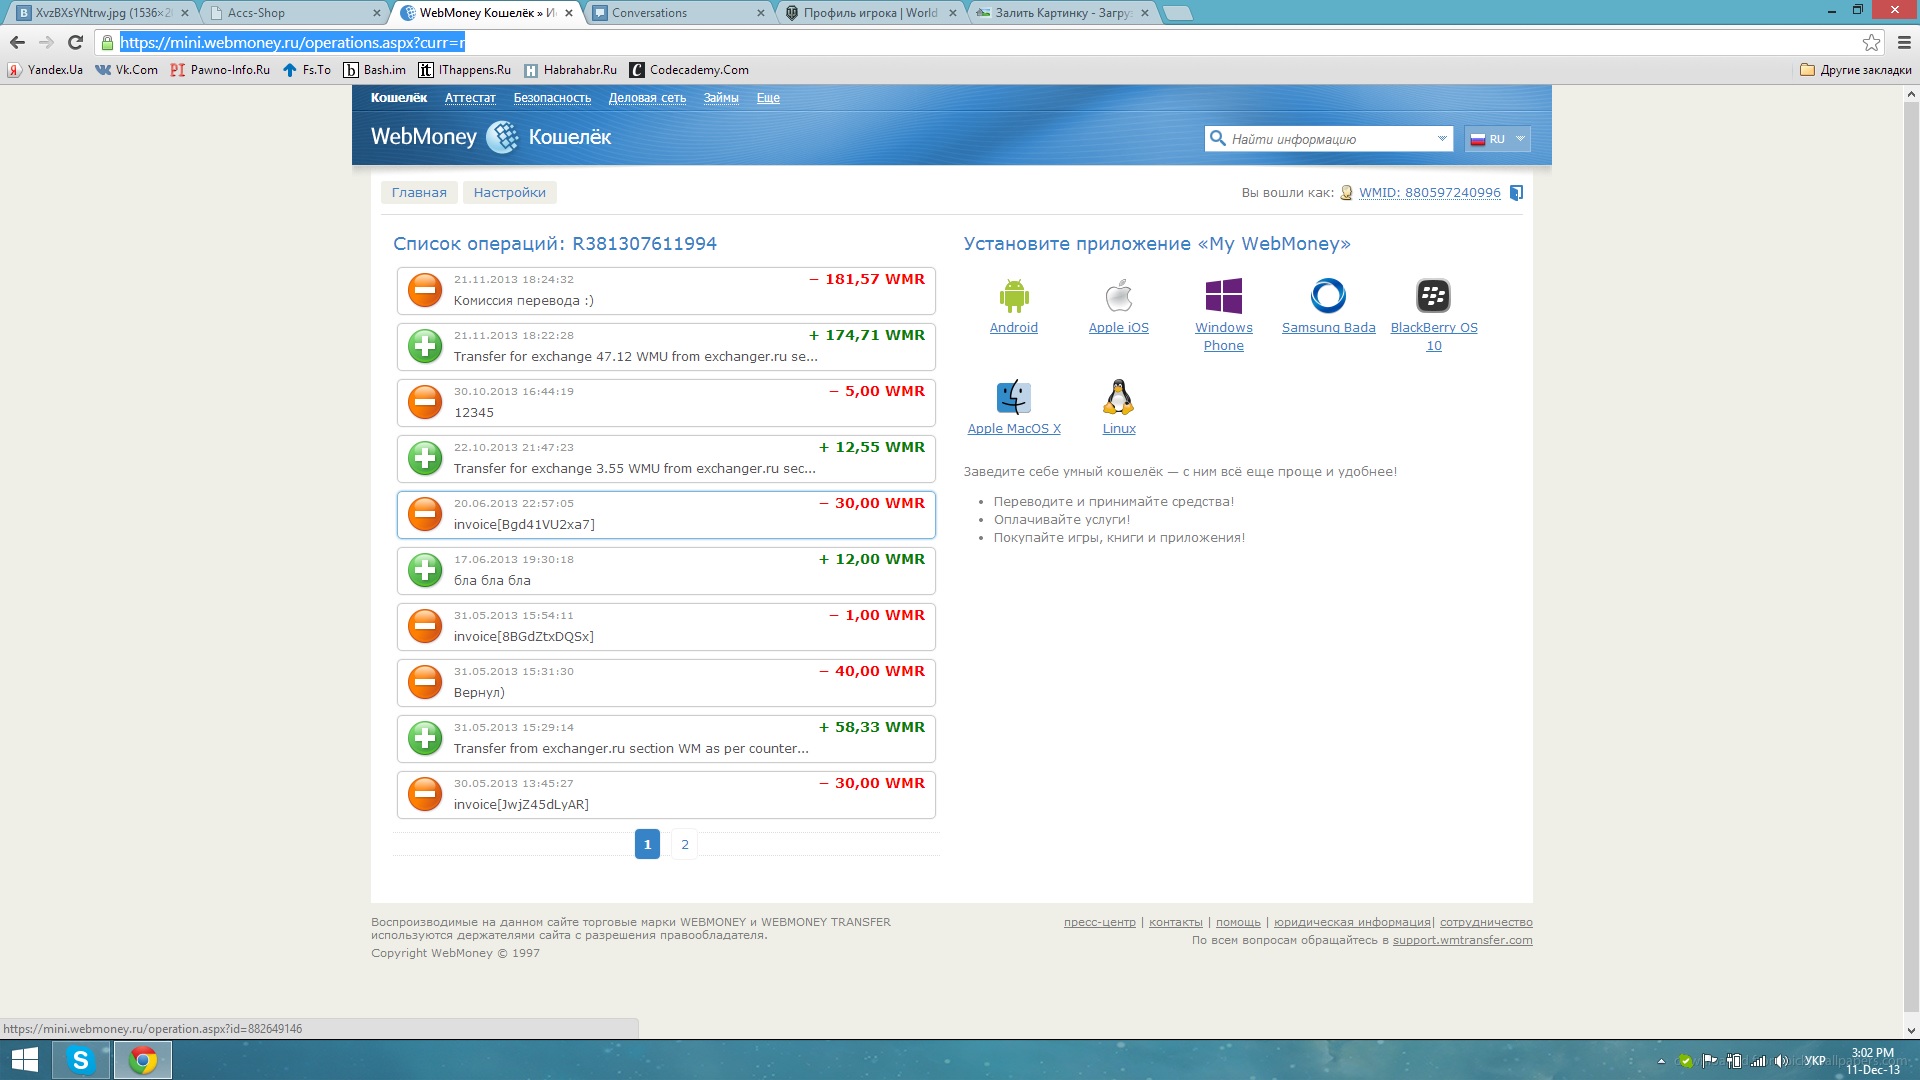Click the BlackBerry OS 10 icon
1920x1080 pixels.
(x=1433, y=296)
